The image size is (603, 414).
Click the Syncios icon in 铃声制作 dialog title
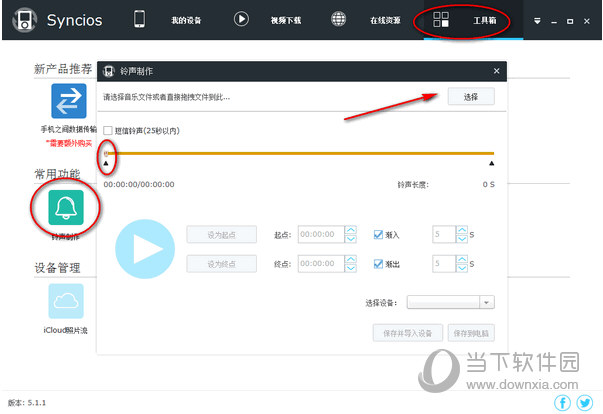click(x=108, y=71)
